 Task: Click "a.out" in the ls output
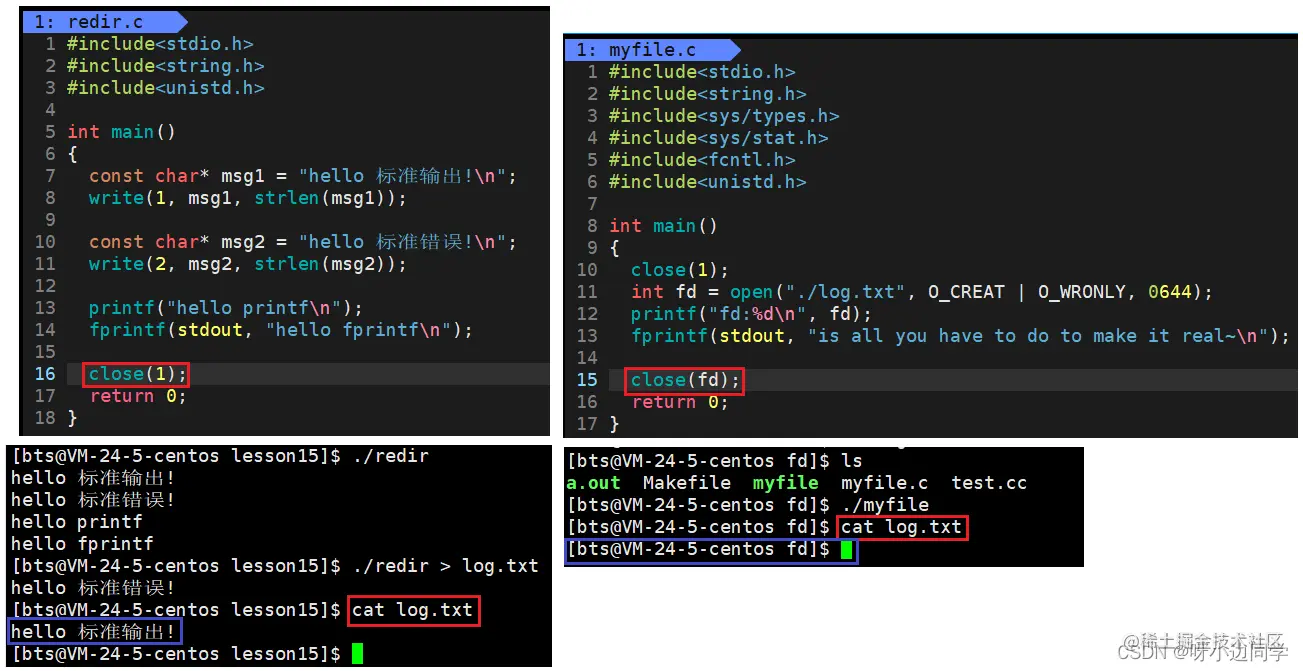(593, 483)
